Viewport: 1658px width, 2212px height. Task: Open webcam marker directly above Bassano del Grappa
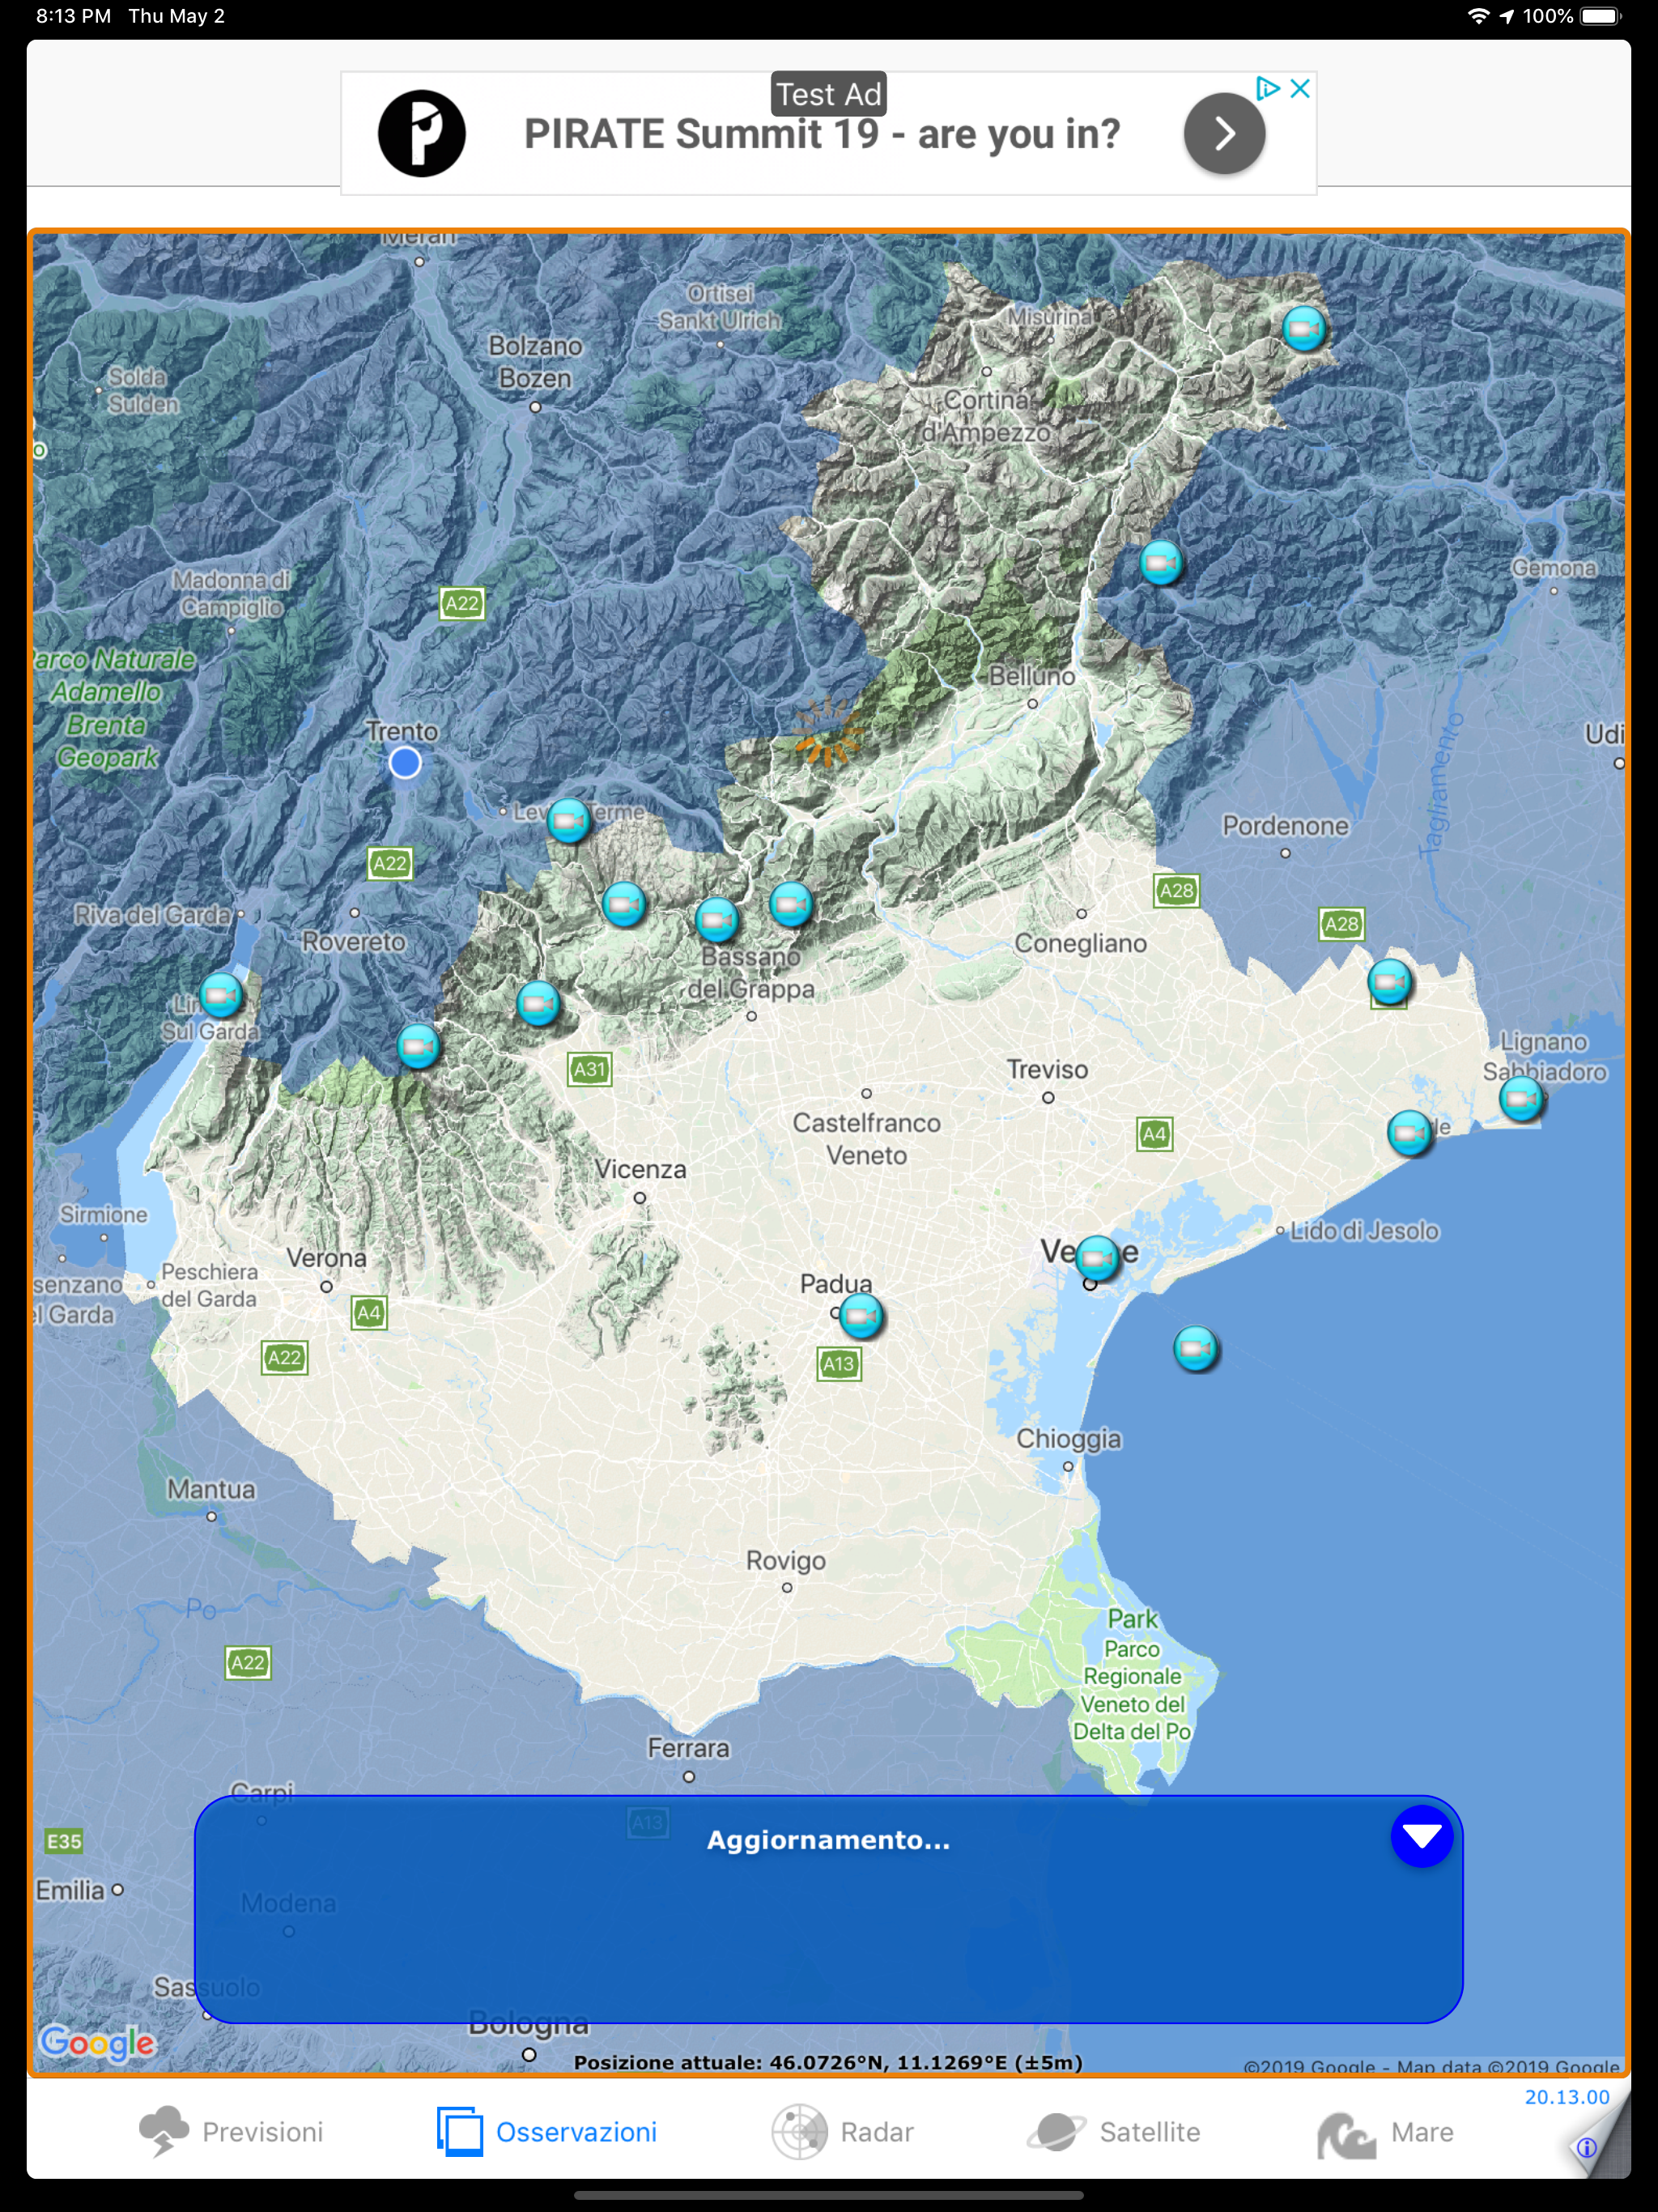coord(717,920)
